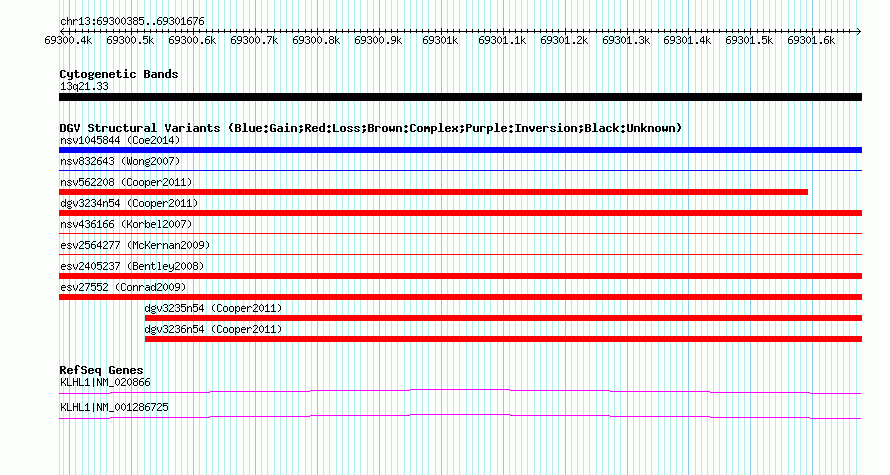Open variant label esv2405237 (Bentley2008)
The height and width of the screenshot is (475, 890).
pyautogui.click(x=132, y=266)
